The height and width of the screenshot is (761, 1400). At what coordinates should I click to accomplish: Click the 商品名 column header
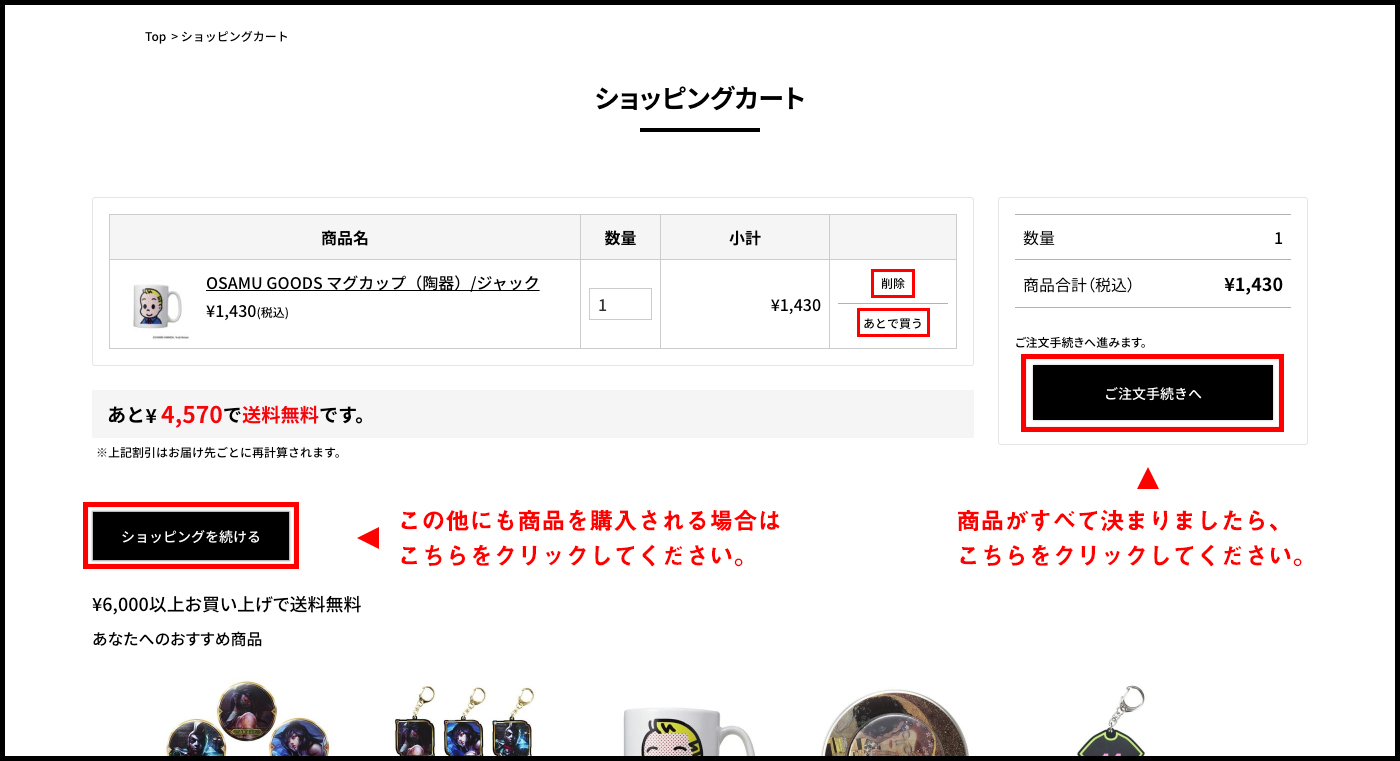345,238
